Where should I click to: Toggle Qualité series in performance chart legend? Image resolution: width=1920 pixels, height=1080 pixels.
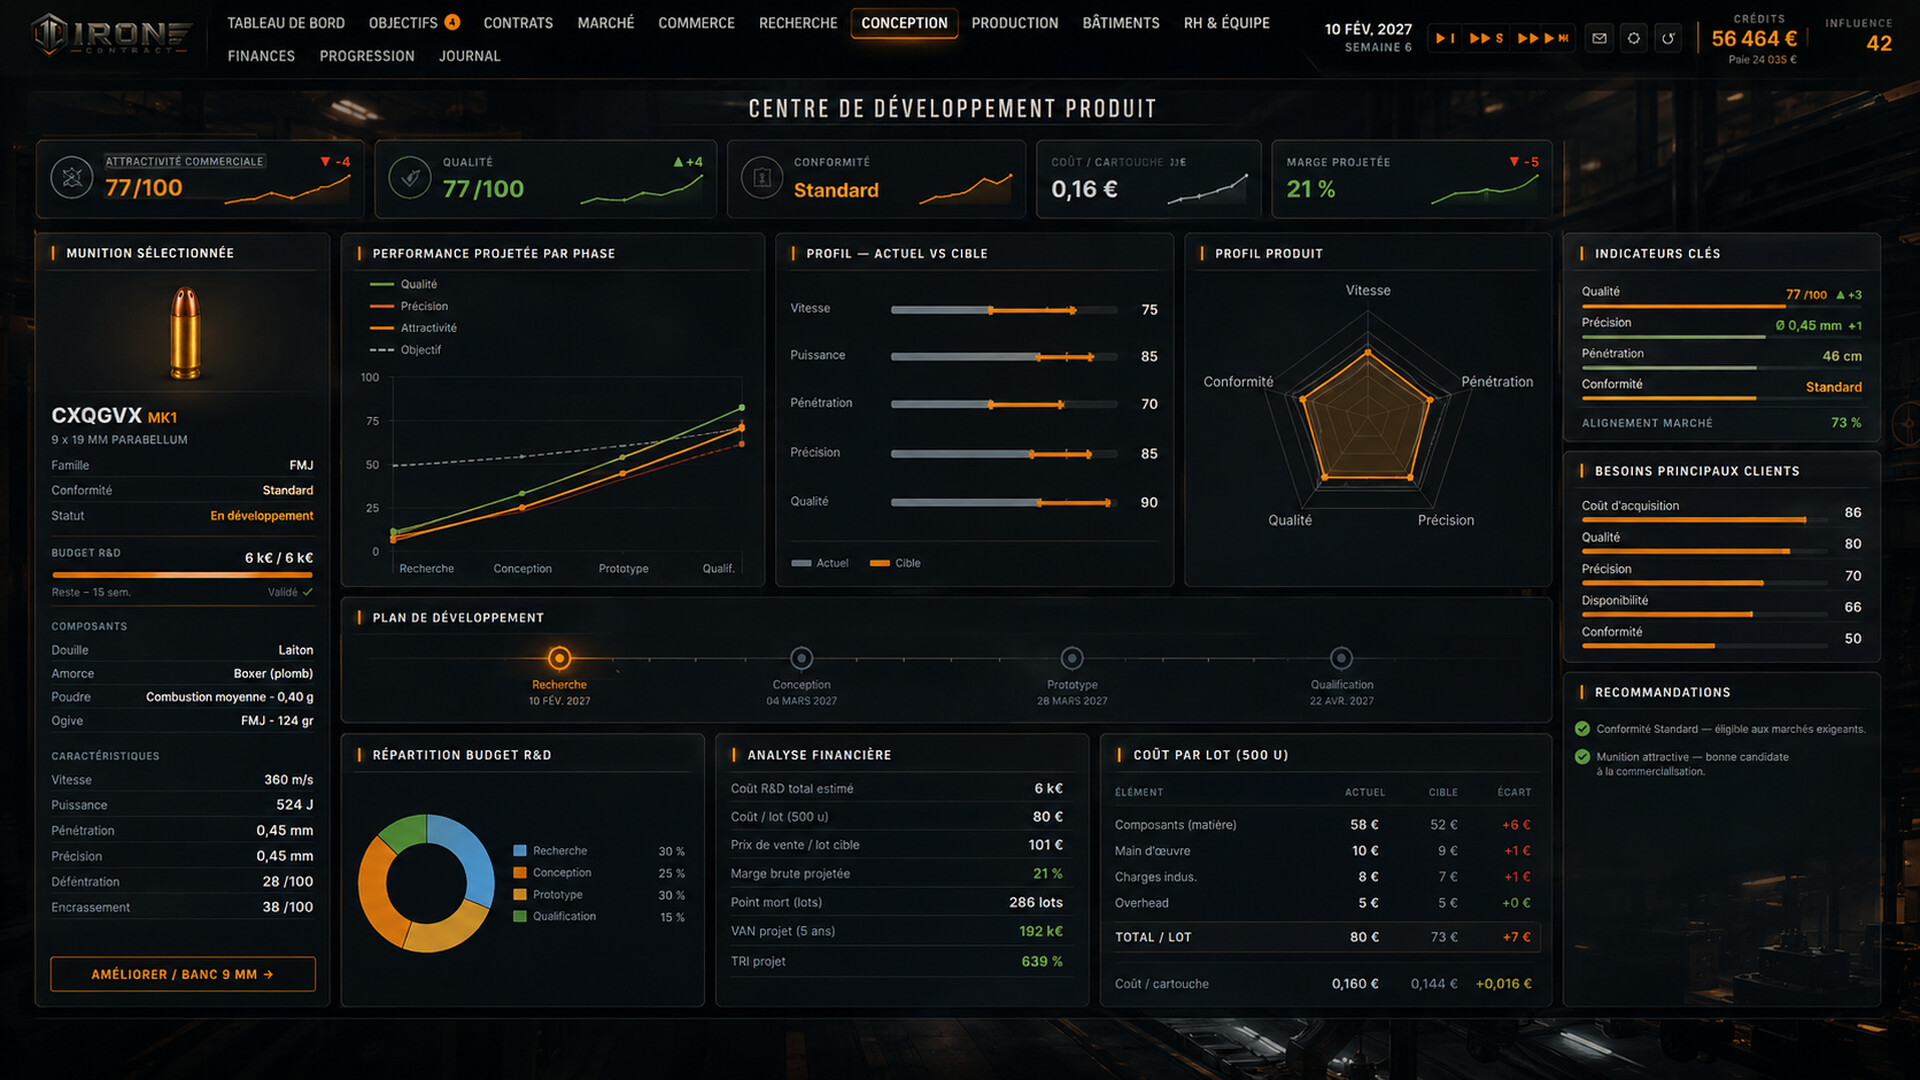(x=403, y=284)
